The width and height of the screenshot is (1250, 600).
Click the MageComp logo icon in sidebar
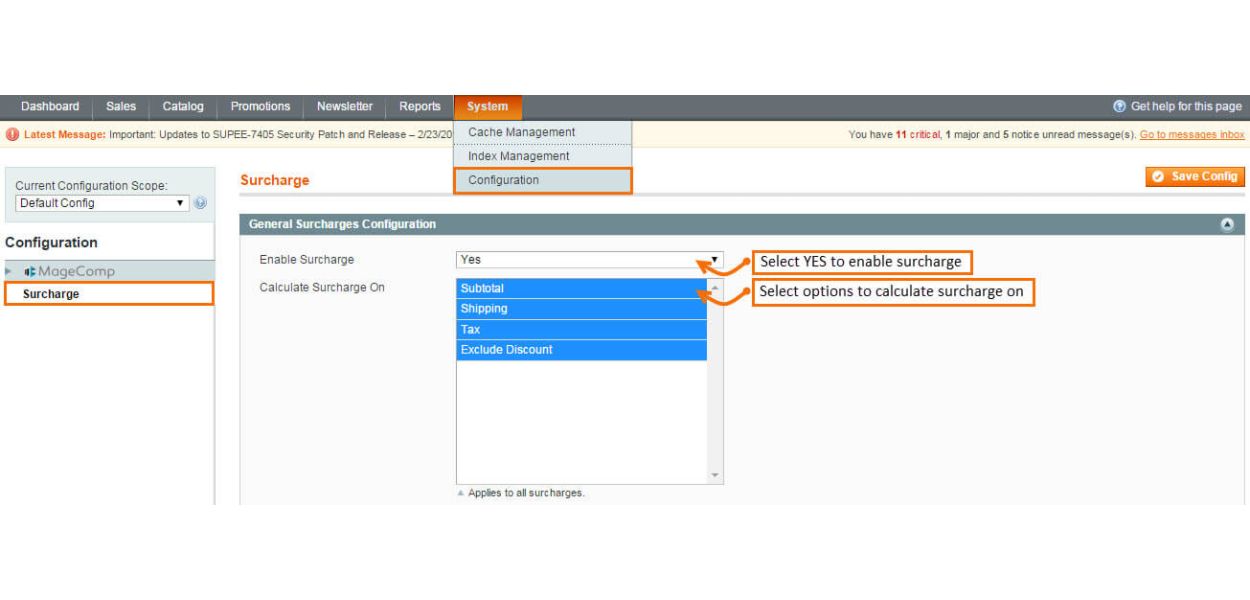[31, 272]
